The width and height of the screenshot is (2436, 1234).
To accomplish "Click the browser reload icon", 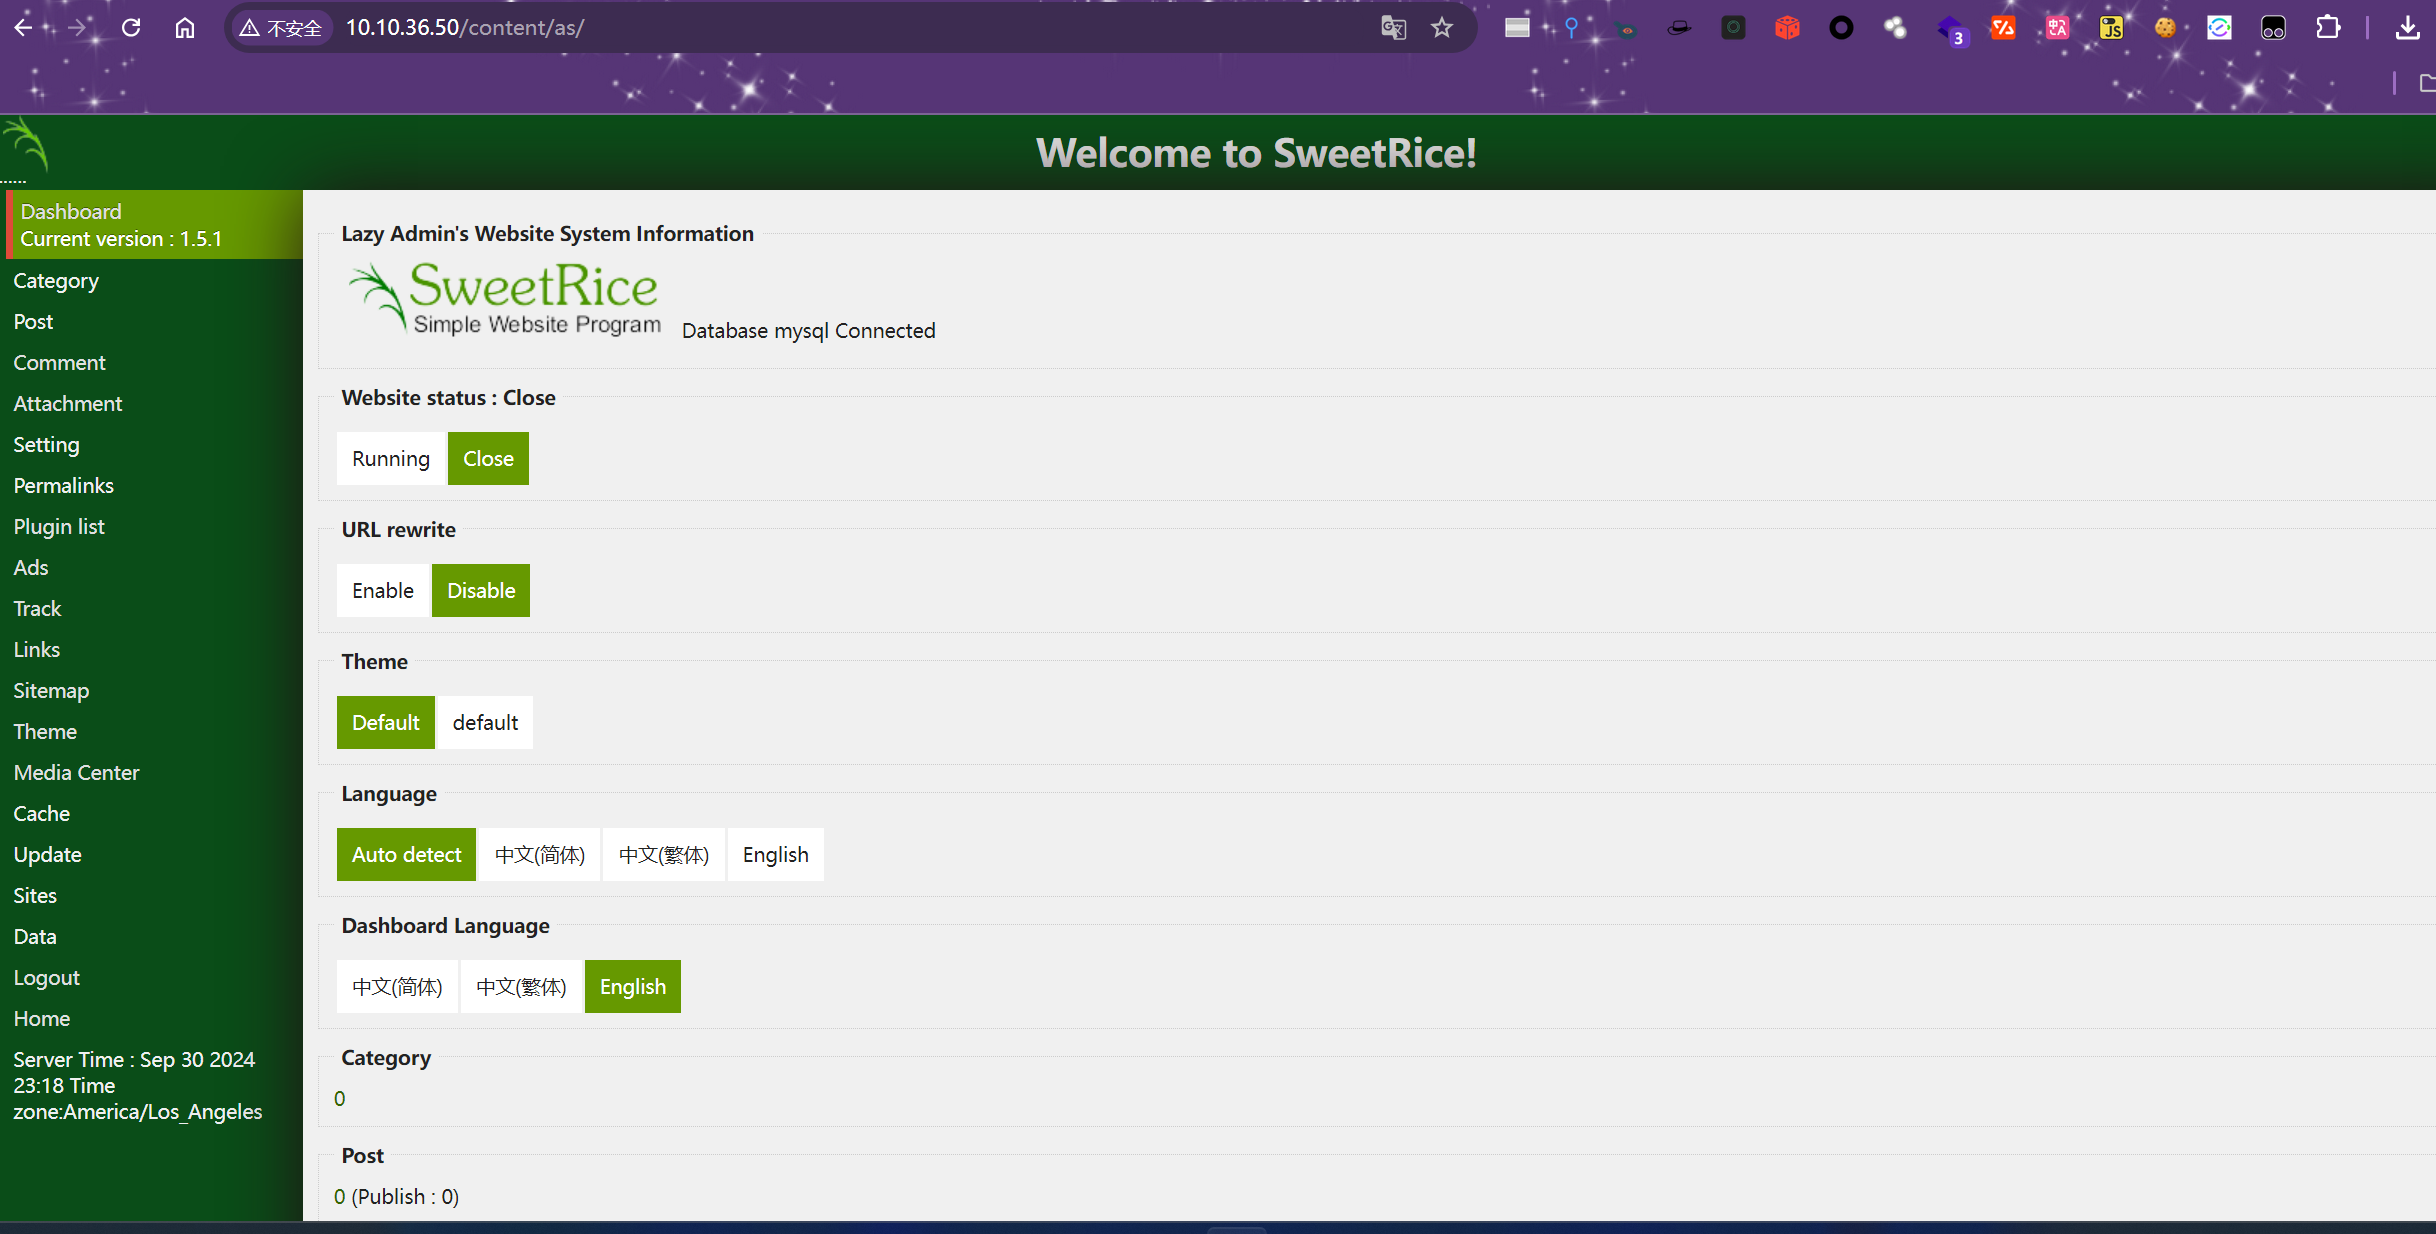I will pyautogui.click(x=131, y=28).
